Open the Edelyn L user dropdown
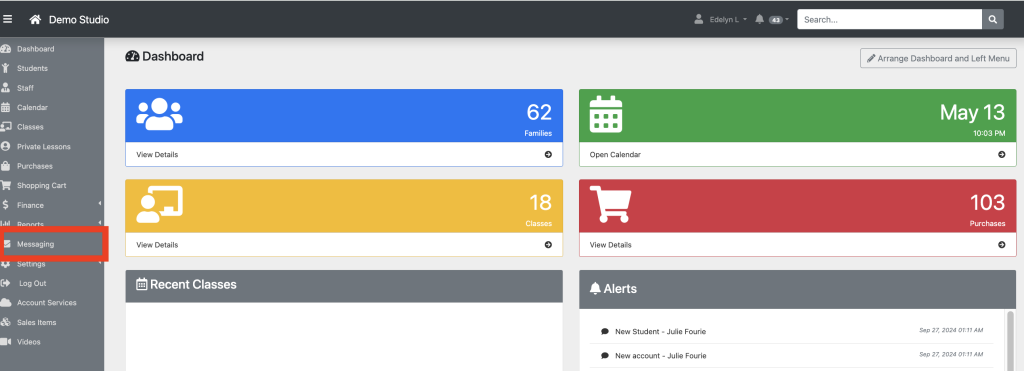Screen dimensions: 1024x371 728,20
